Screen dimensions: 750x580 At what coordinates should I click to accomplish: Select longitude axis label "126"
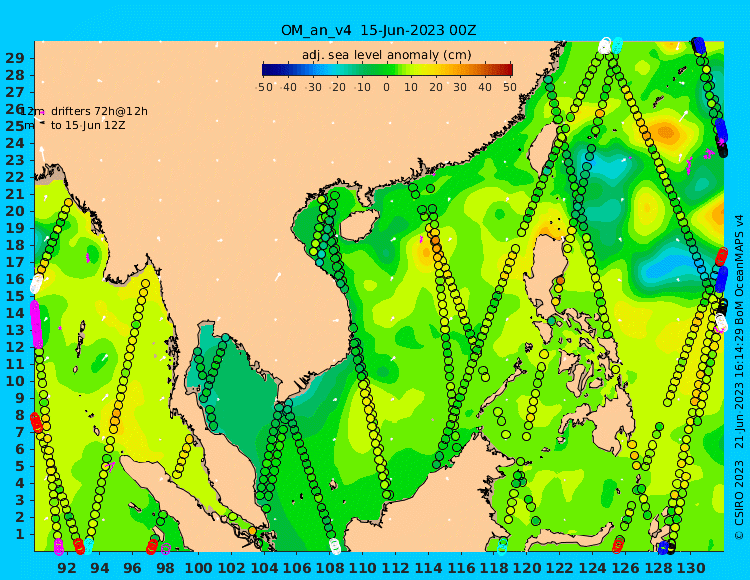click(x=625, y=568)
